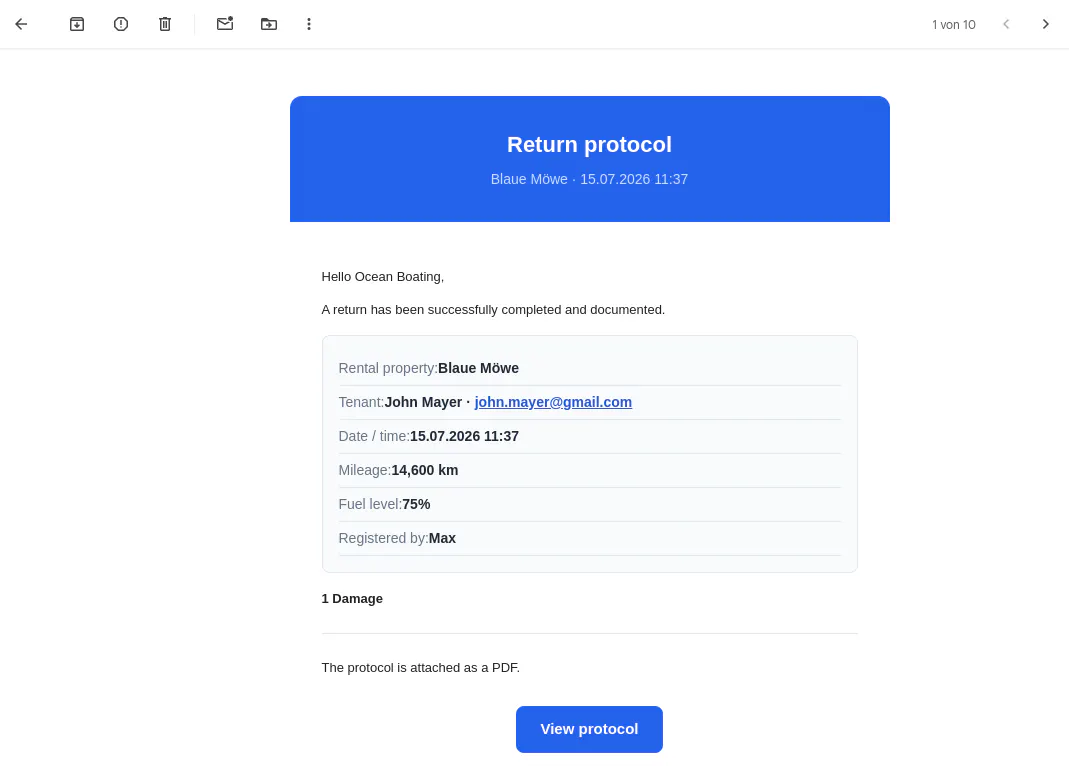Go to the next email with right chevron
The width and height of the screenshot is (1069, 766).
(x=1045, y=25)
